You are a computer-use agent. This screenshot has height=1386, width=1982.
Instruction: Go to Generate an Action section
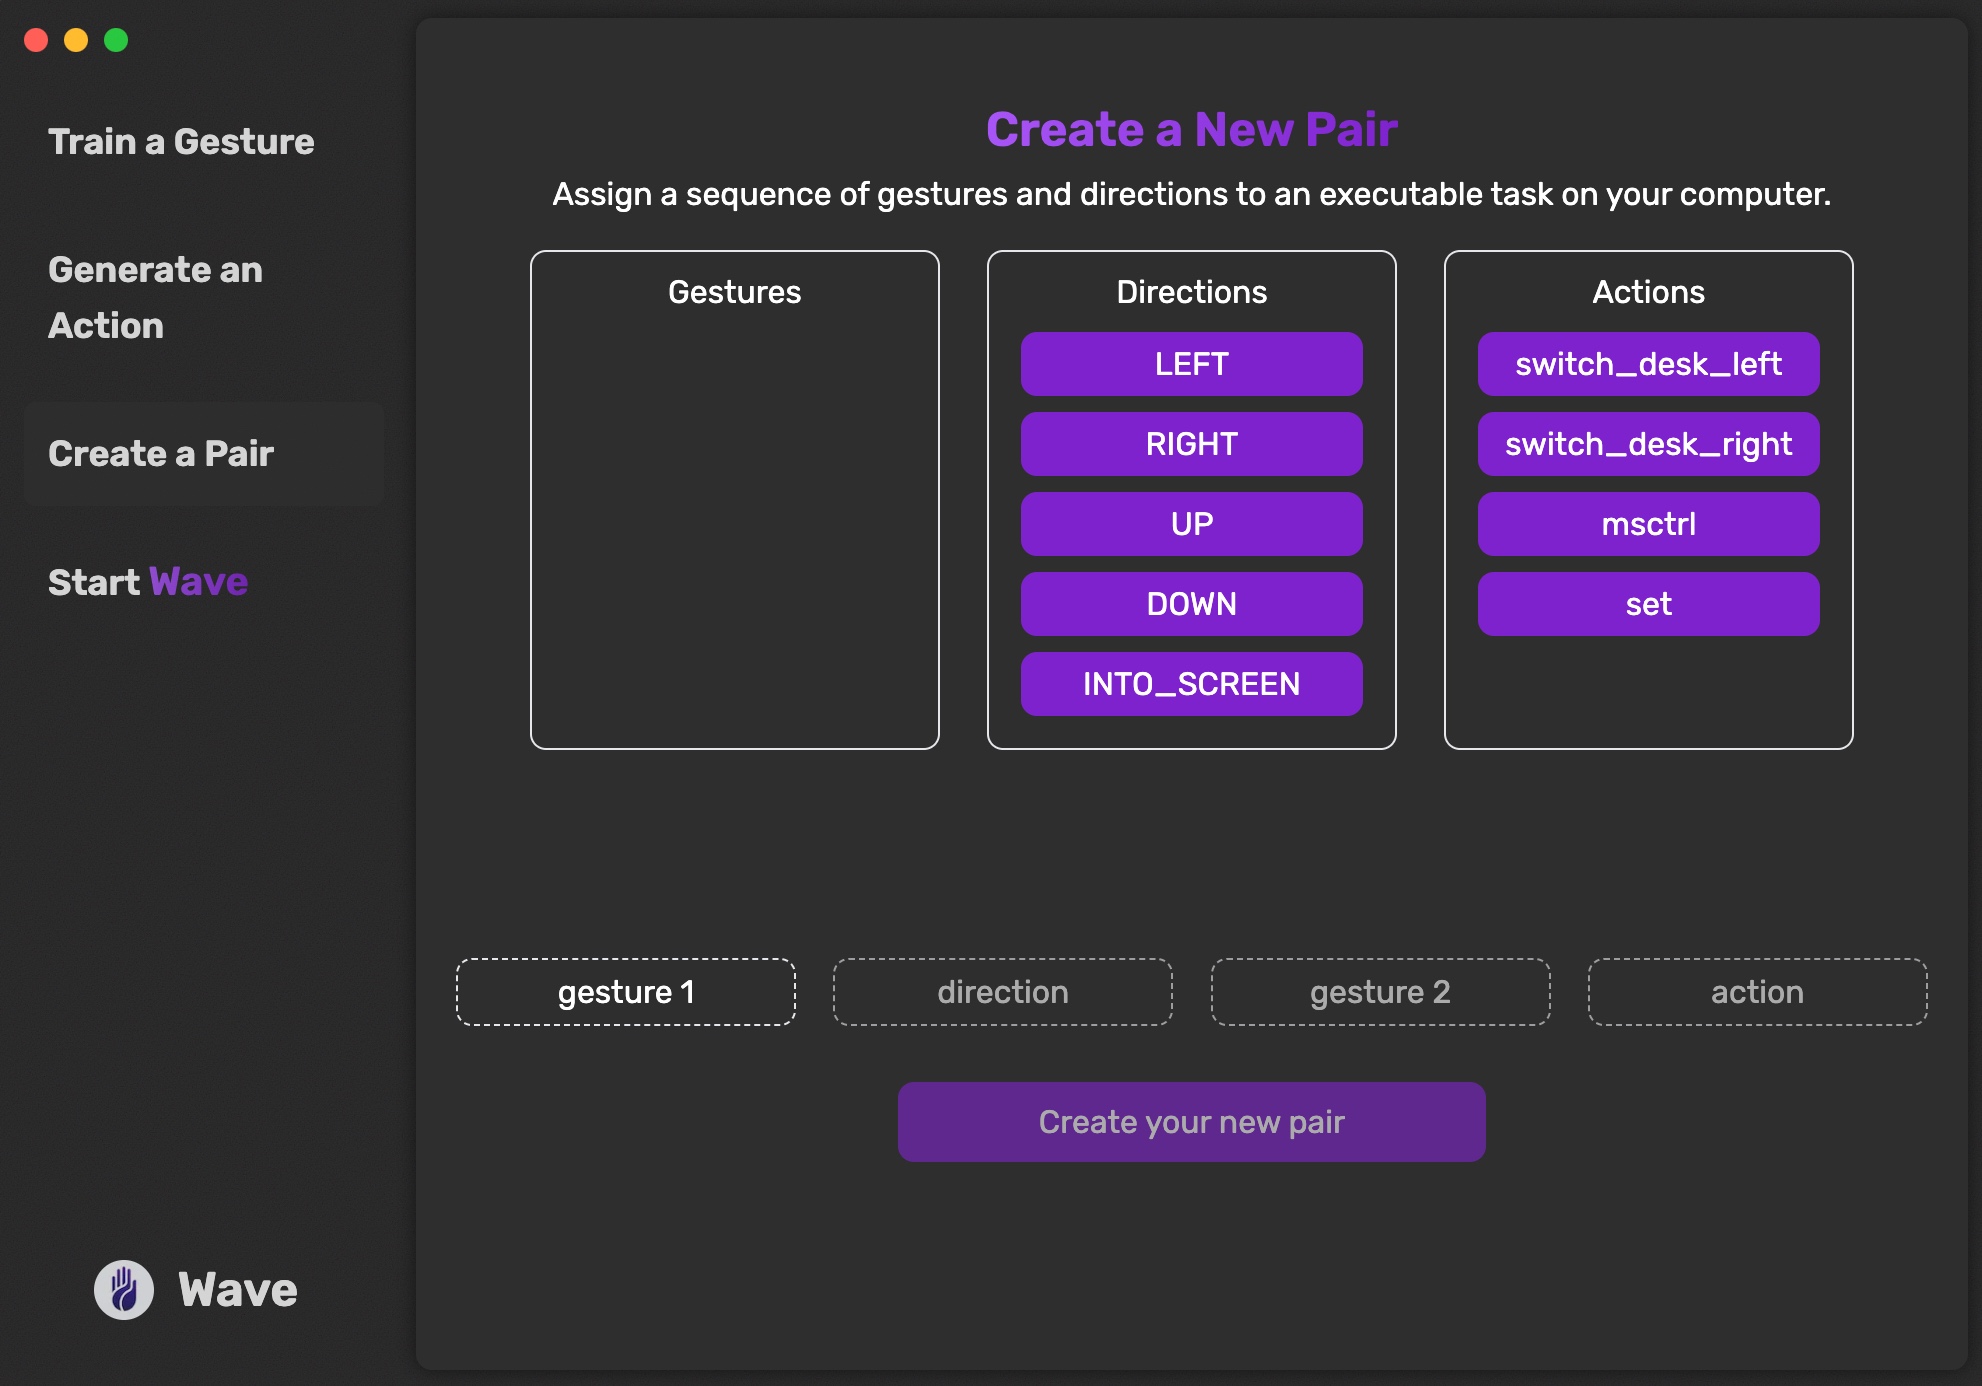155,297
